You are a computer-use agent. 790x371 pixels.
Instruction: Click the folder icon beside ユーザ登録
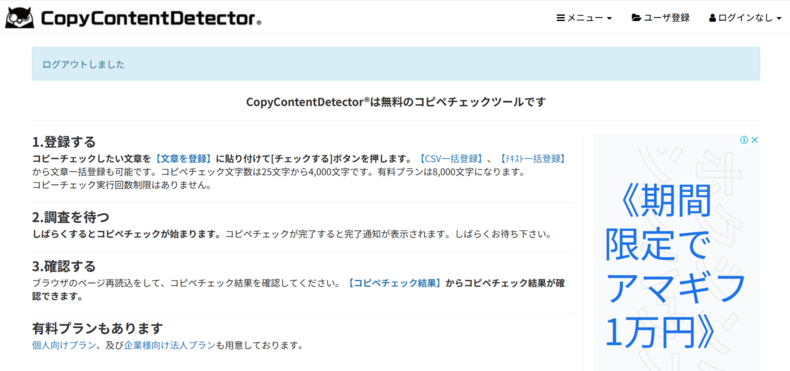pos(636,18)
